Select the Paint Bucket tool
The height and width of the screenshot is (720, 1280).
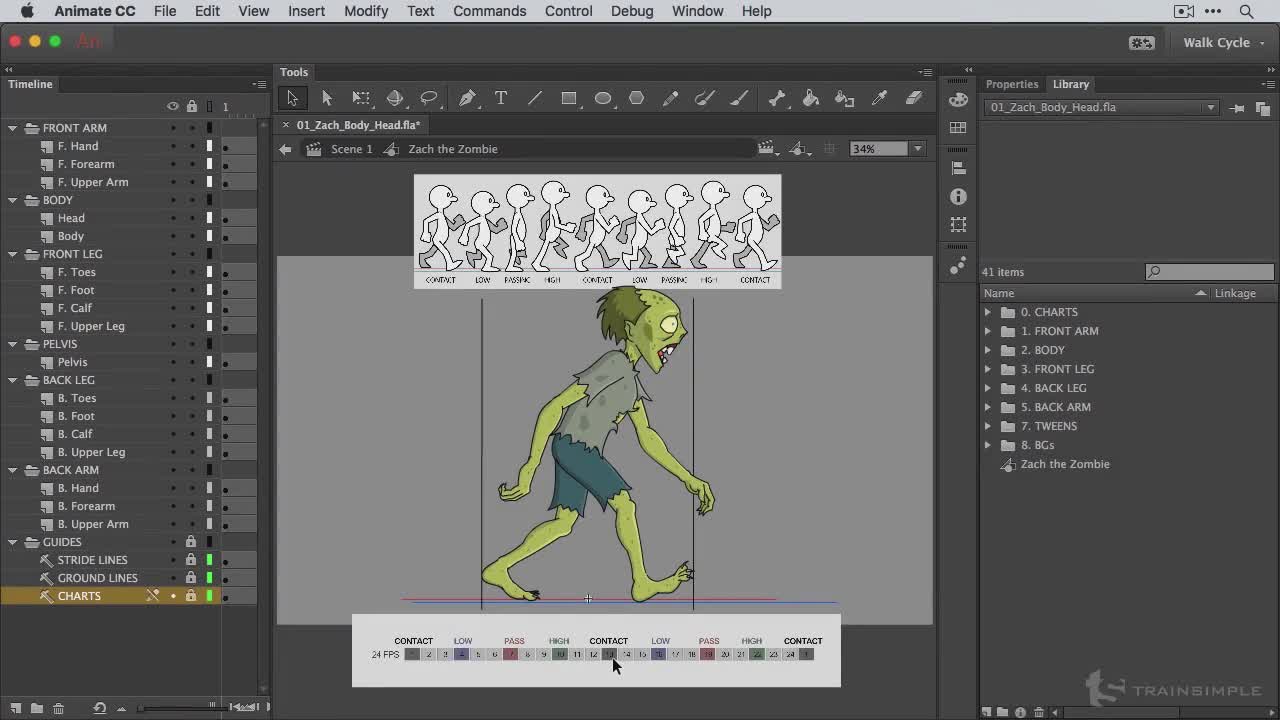coord(811,98)
